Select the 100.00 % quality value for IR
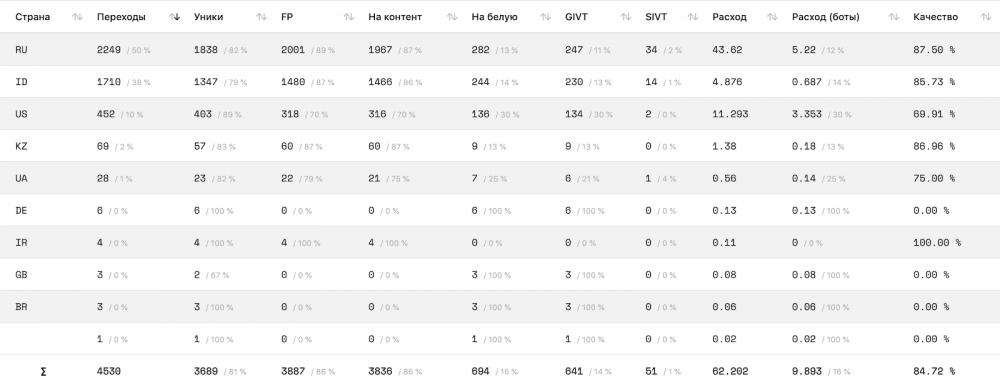This screenshot has height=387, width=1000. click(937, 242)
